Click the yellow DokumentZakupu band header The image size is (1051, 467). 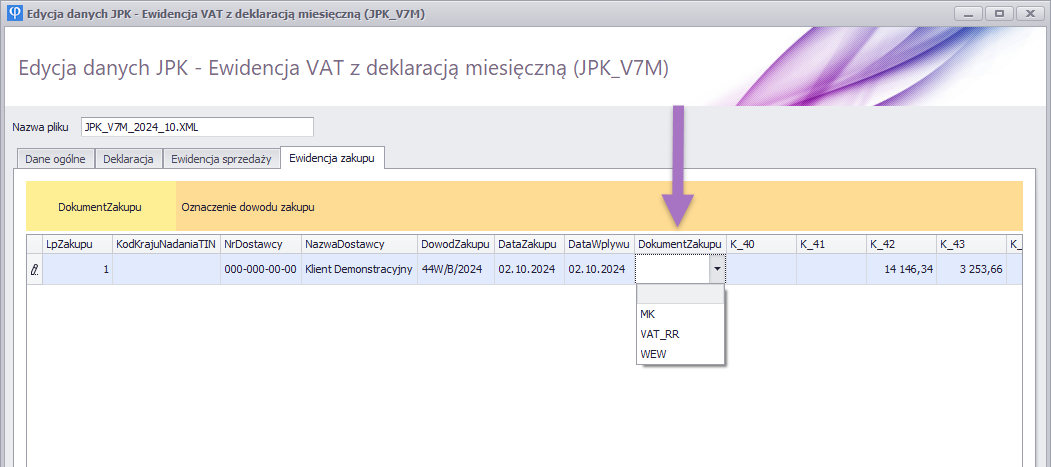click(x=100, y=207)
